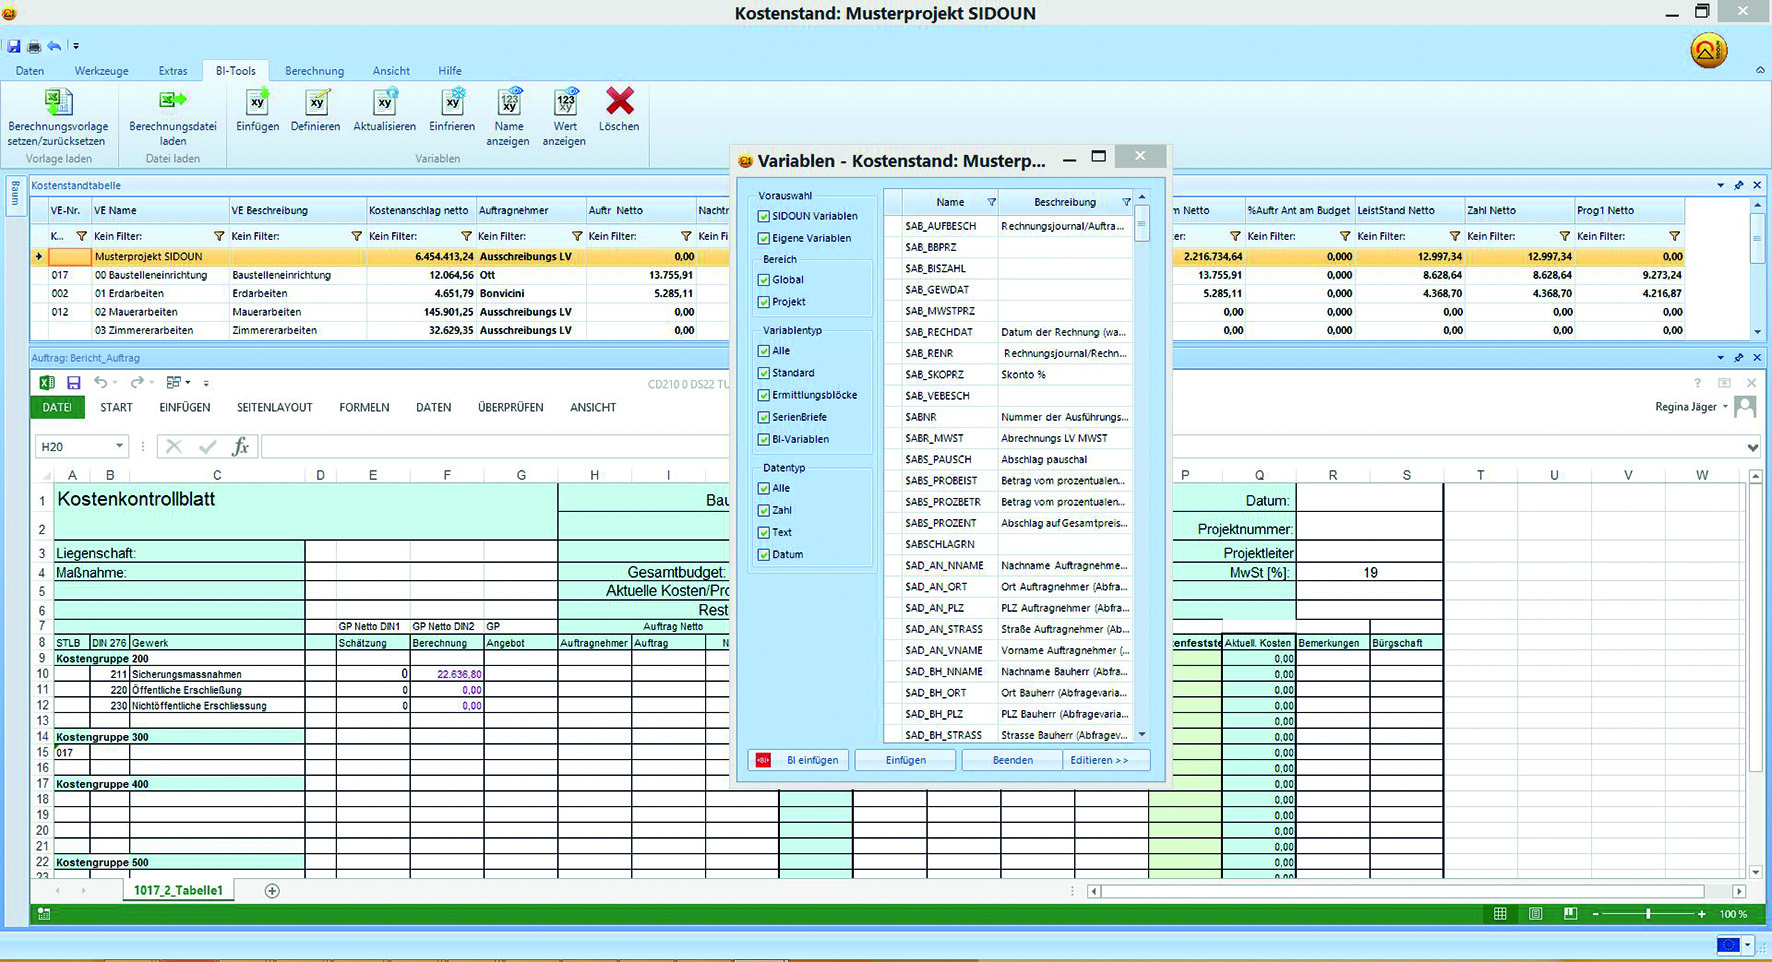Expand the formula bar chevron
Screen dimensions: 1772x962
(x=1752, y=447)
